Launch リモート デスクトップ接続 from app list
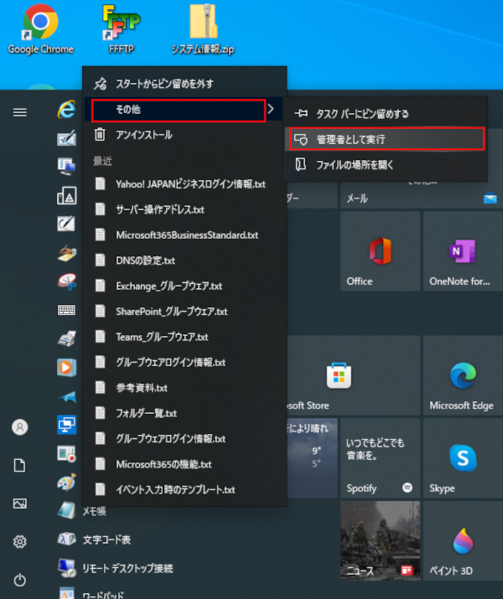This screenshot has width=503, height=599. click(x=115, y=568)
